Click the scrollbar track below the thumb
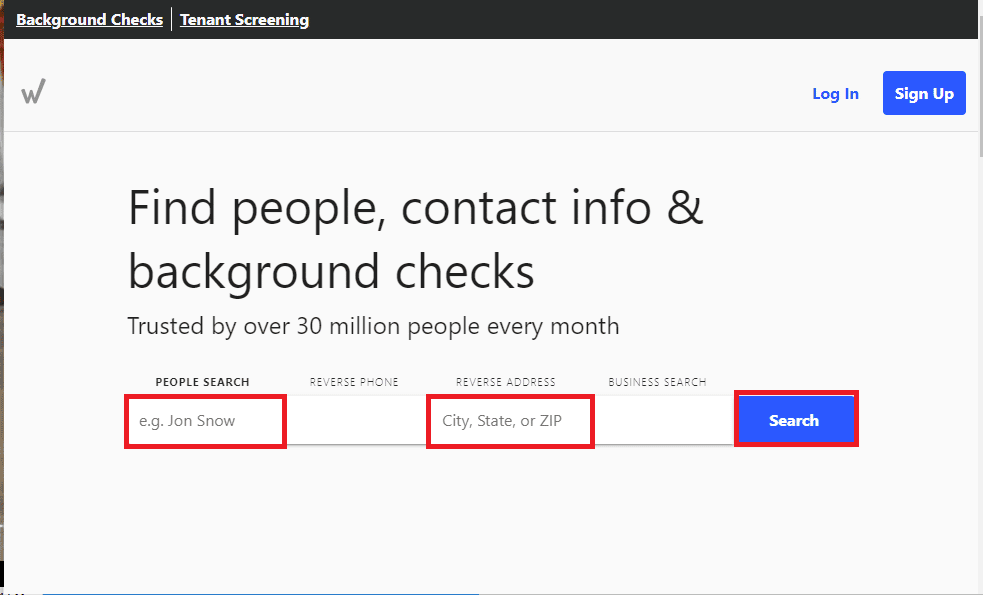This screenshot has height=595, width=983. pyautogui.click(x=980, y=376)
